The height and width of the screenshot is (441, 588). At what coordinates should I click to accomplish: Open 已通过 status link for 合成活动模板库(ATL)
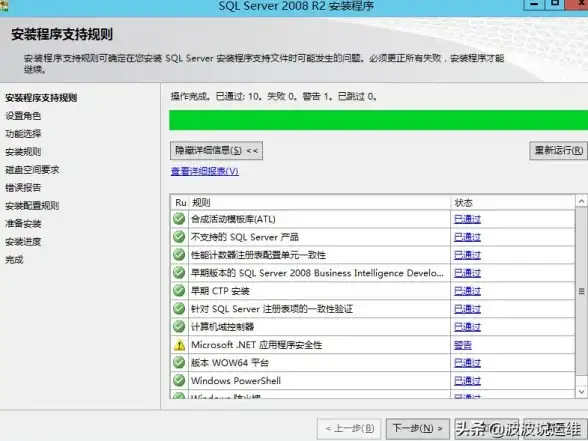[x=467, y=219]
